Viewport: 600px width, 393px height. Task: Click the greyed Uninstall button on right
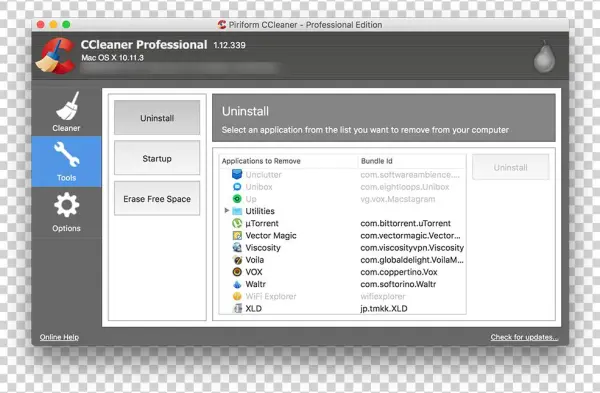(x=510, y=168)
